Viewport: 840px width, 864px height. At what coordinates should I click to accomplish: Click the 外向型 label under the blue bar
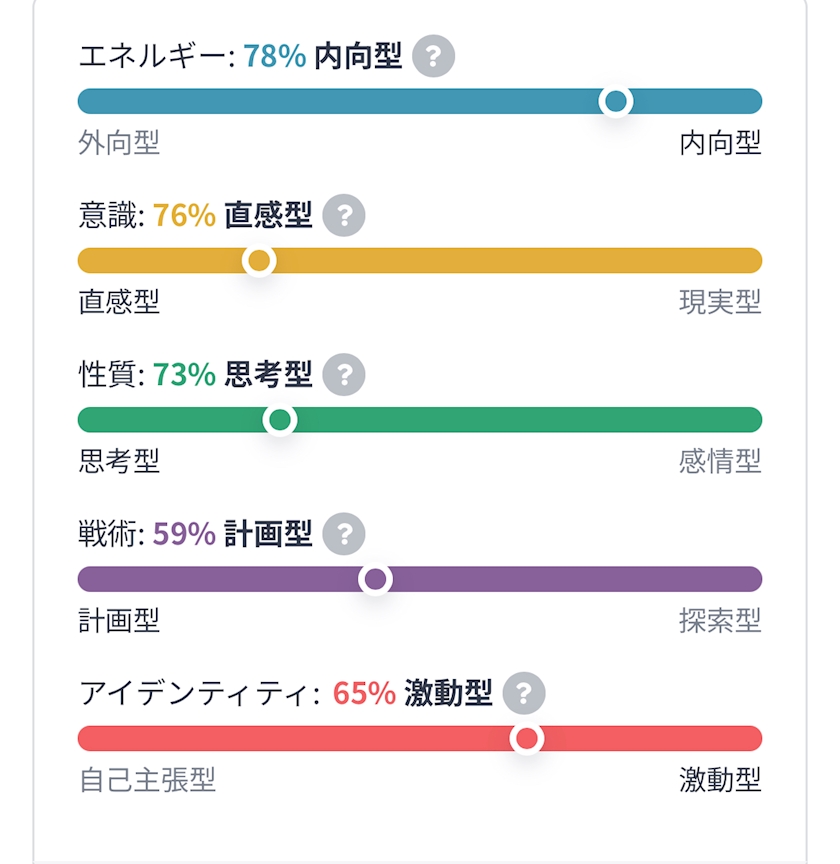coord(119,144)
